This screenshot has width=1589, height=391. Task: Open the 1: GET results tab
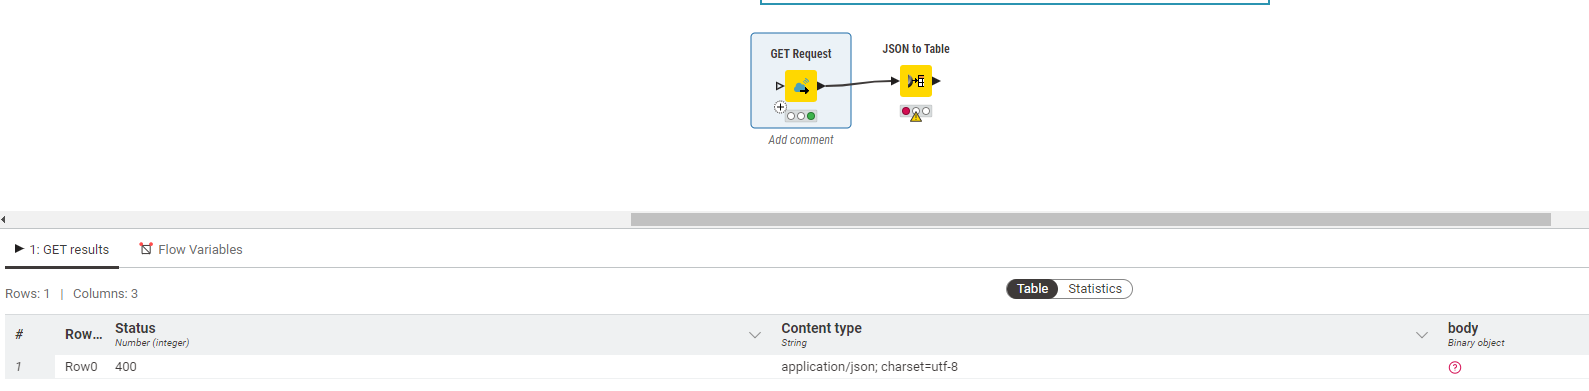click(62, 249)
